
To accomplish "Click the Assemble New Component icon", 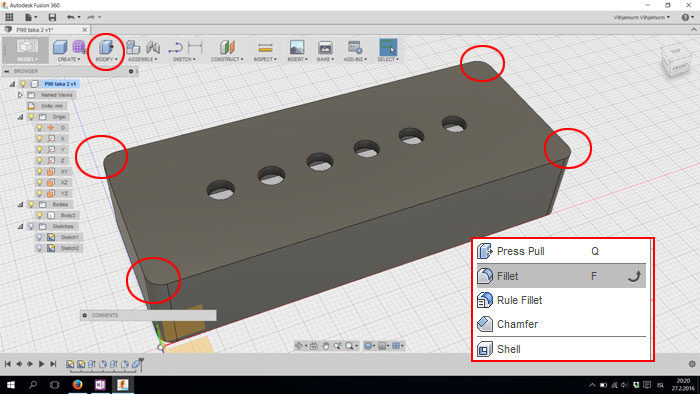I will point(133,47).
